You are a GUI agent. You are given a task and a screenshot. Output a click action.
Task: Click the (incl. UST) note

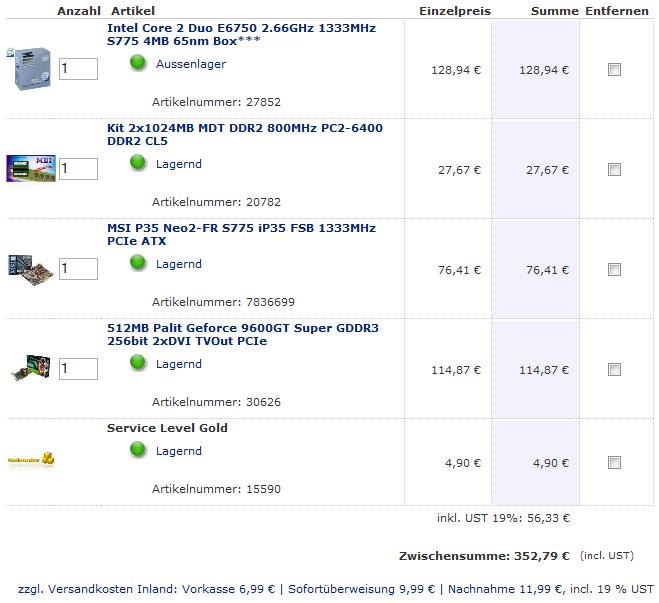606,556
